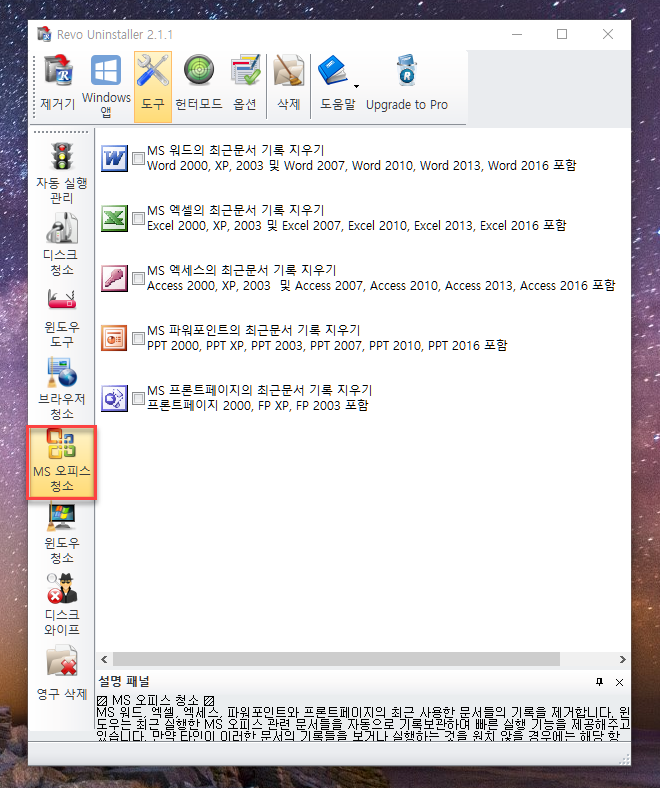660x788 pixels.
Task: Close the 설명 패널 description panel
Action: (x=619, y=682)
